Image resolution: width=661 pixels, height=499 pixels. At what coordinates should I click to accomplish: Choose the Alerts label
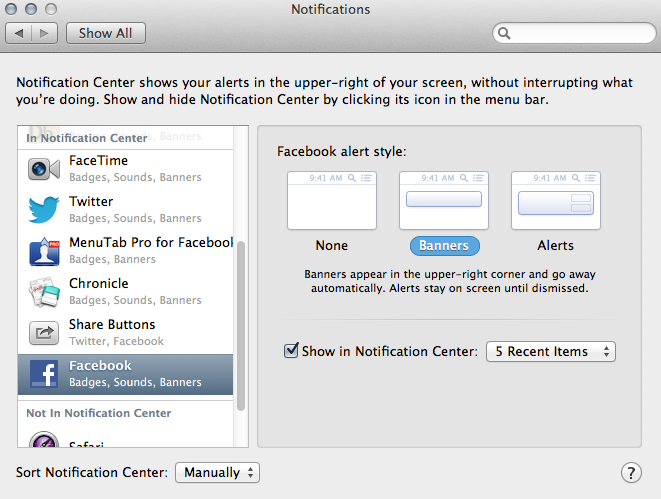point(556,245)
